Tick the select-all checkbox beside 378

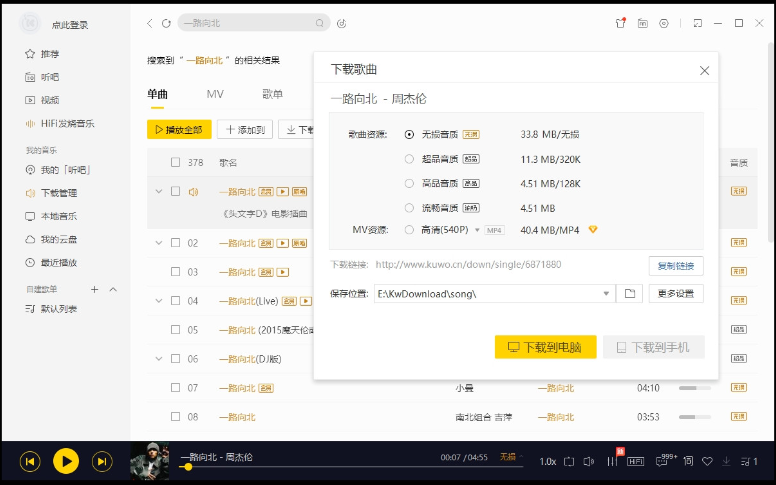[x=175, y=162]
